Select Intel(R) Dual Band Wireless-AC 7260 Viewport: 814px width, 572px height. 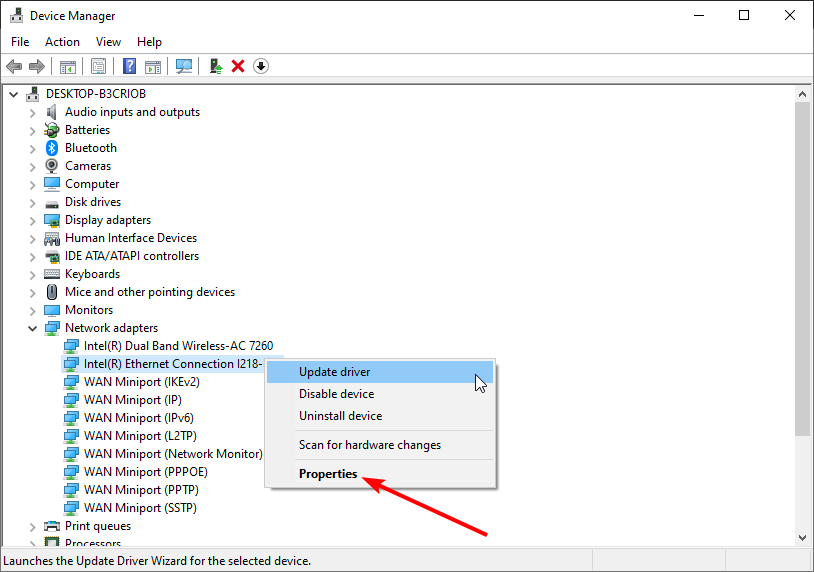pyautogui.click(x=178, y=346)
